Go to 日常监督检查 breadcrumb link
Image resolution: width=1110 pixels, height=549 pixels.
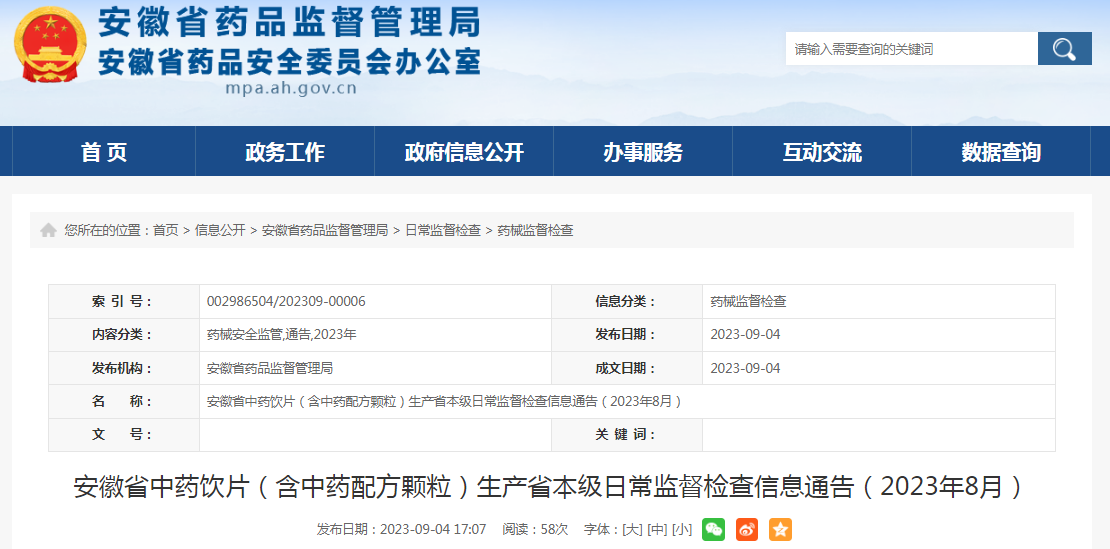pos(443,230)
